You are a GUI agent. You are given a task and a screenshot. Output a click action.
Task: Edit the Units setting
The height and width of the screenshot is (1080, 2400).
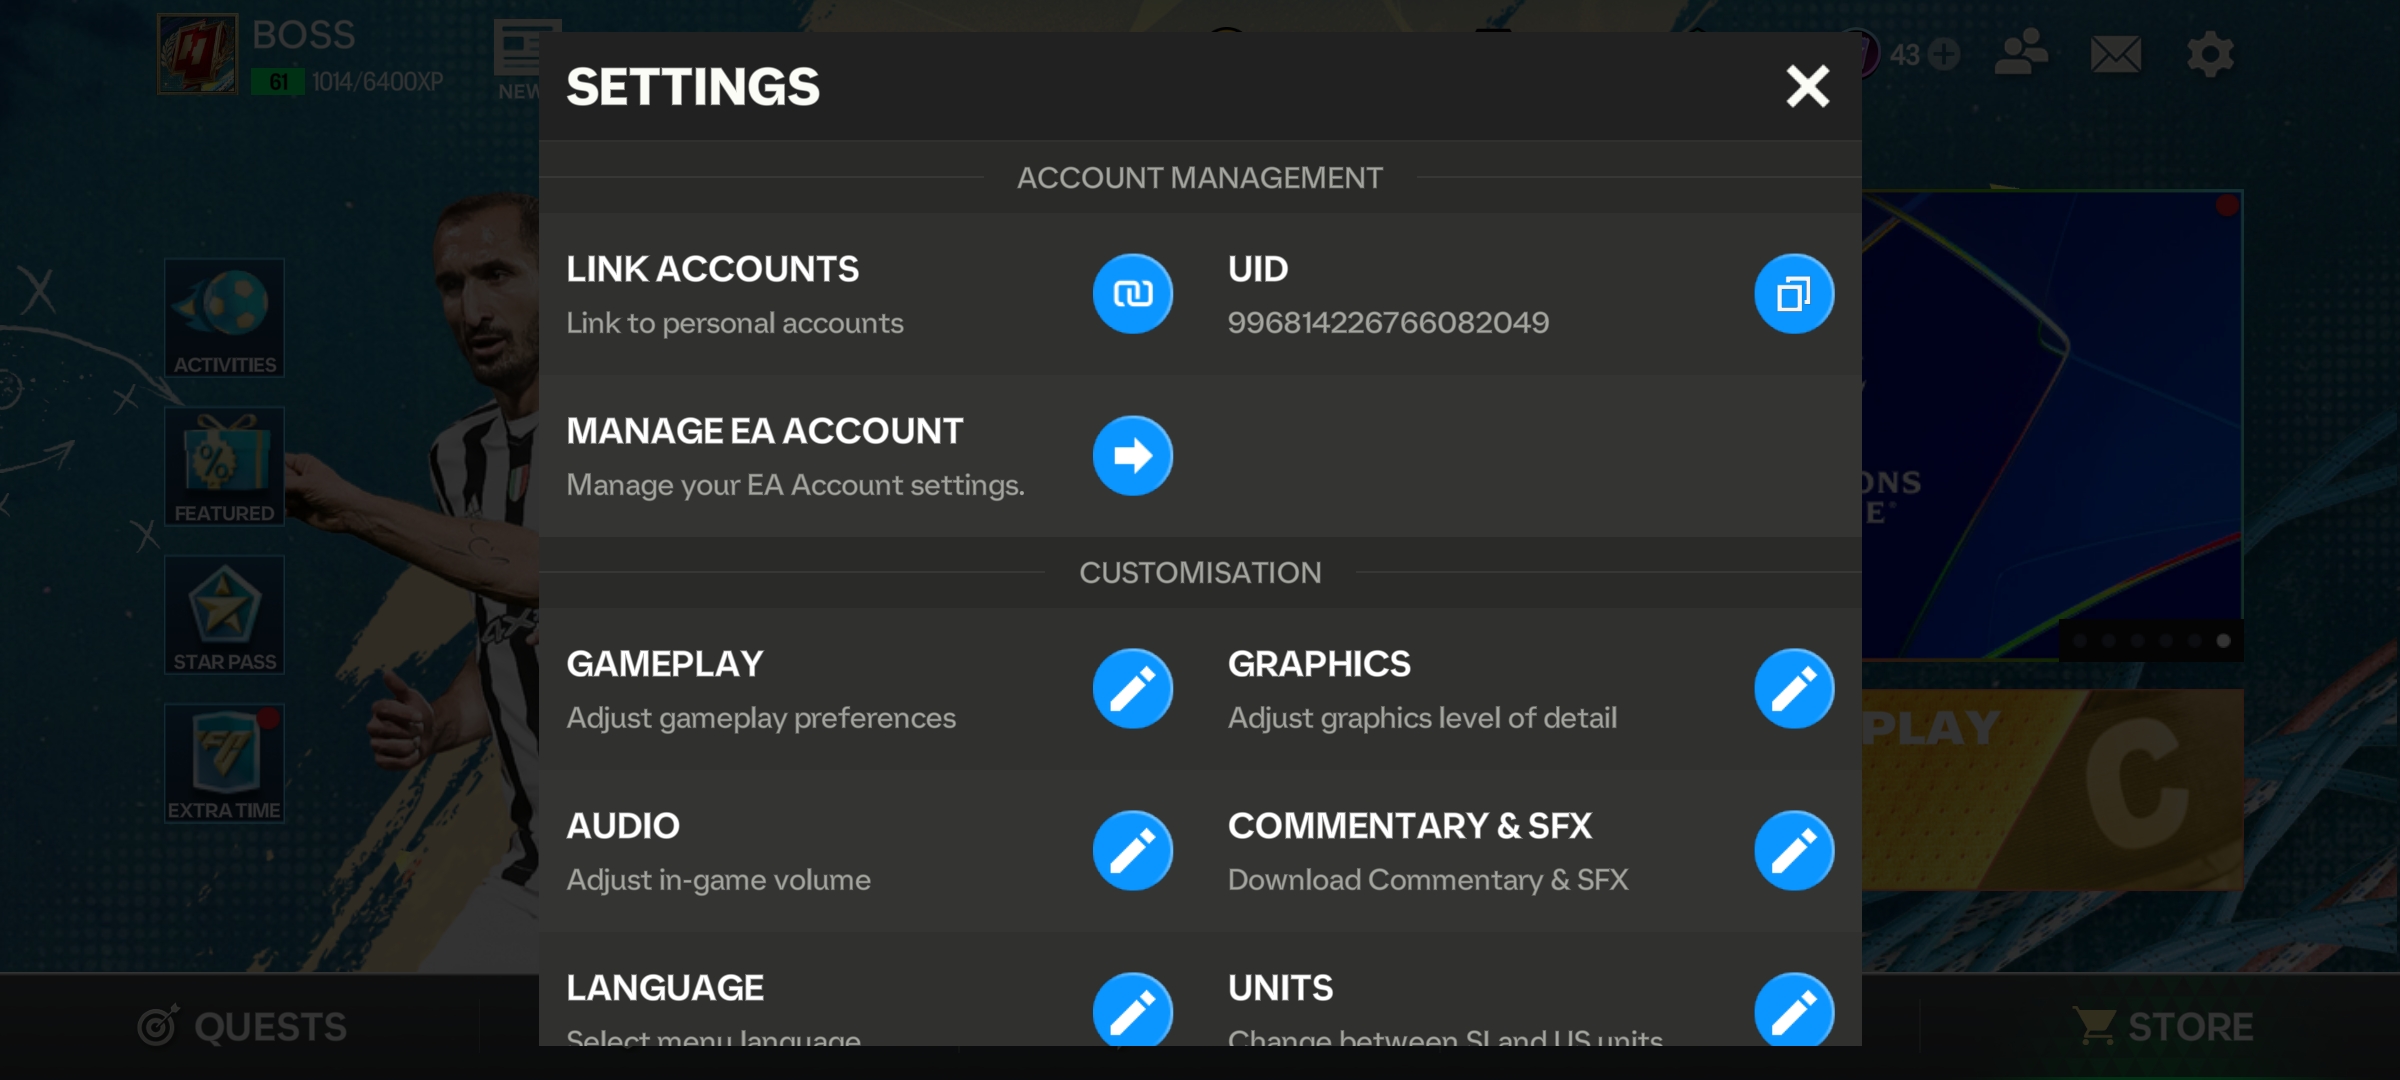tap(1794, 1010)
